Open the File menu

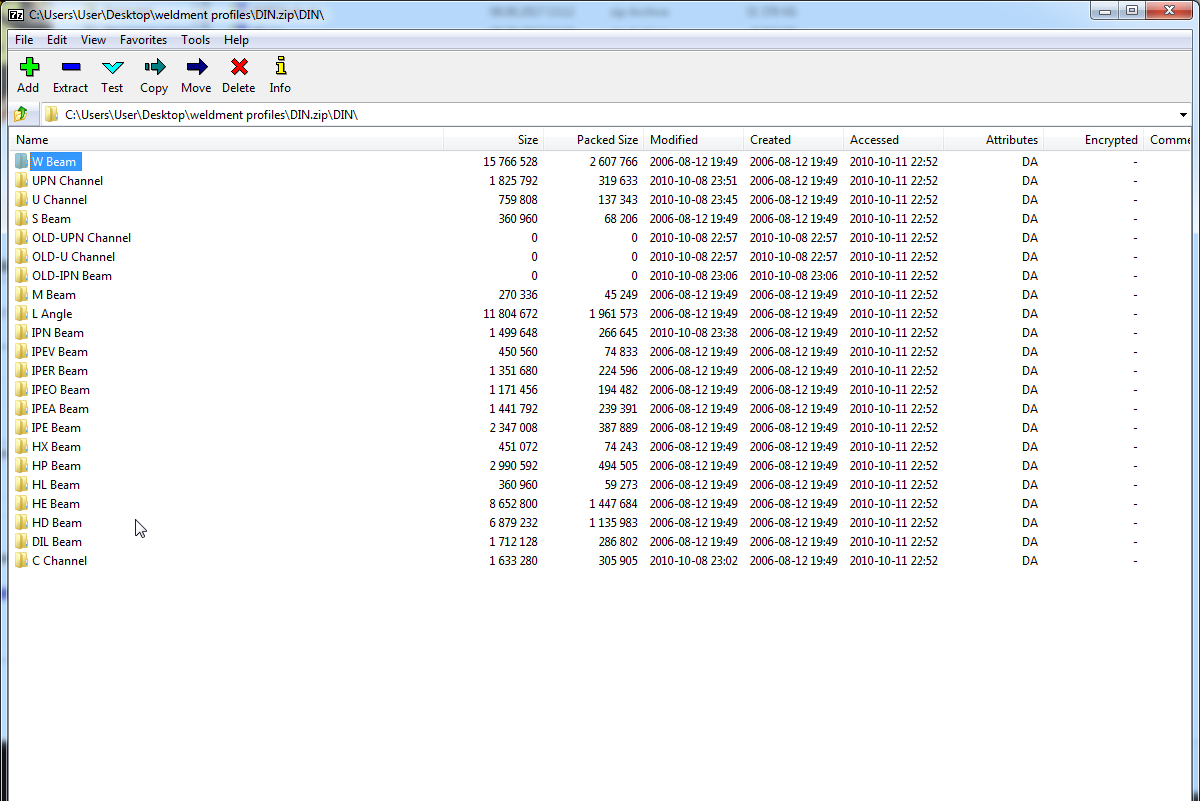(x=23, y=40)
